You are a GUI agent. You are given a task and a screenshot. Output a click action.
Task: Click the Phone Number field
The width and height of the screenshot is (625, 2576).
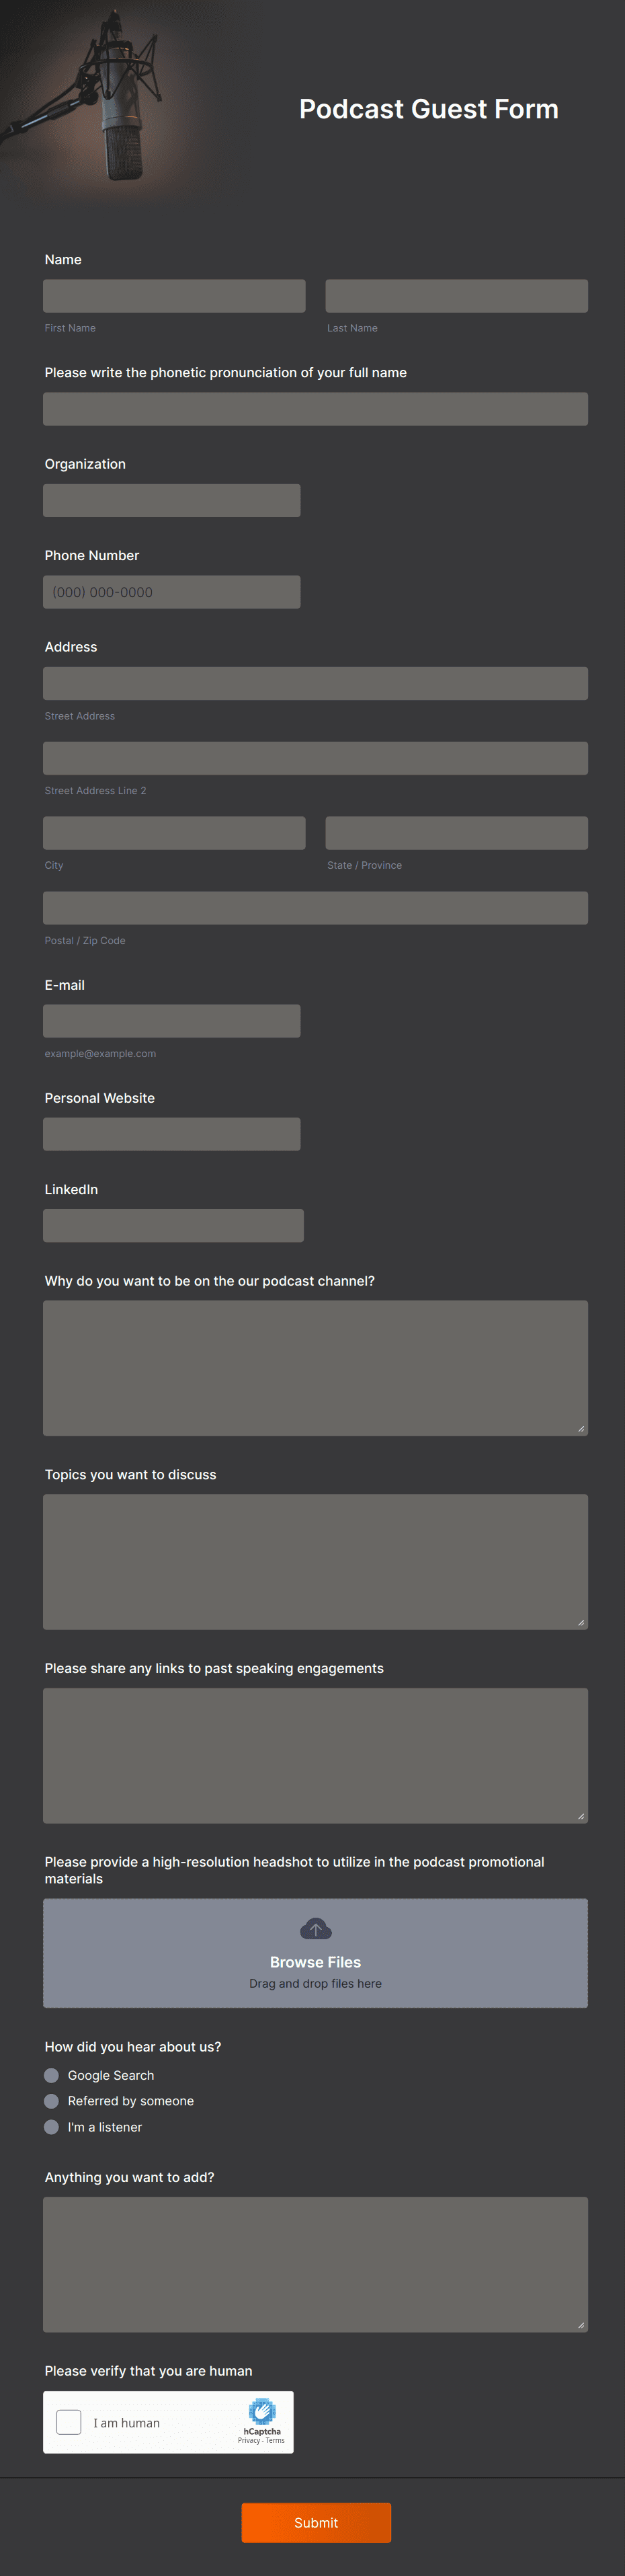pos(171,591)
